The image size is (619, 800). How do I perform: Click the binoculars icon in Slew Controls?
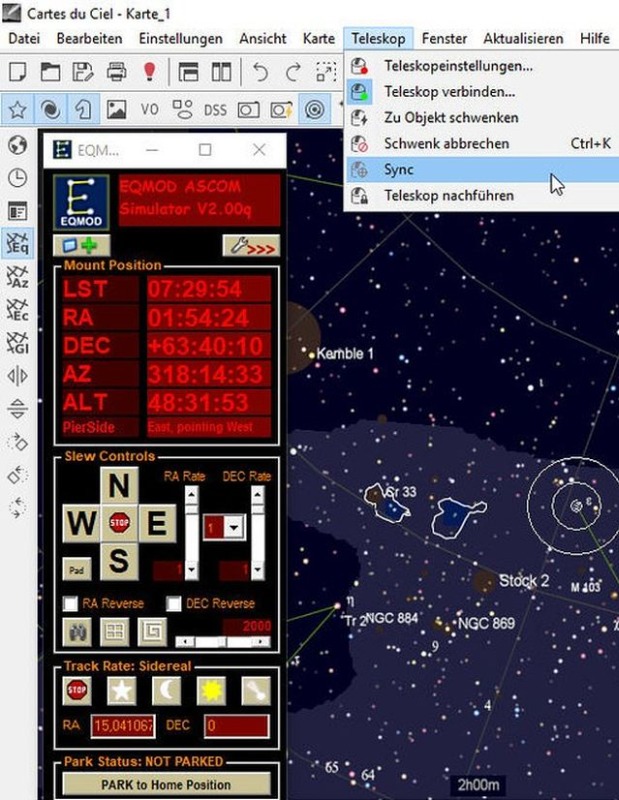click(77, 632)
